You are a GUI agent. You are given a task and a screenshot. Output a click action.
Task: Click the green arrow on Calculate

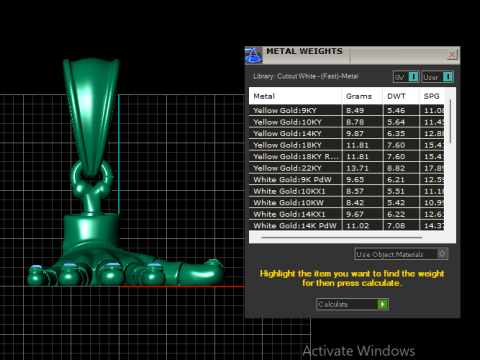tap(382, 304)
